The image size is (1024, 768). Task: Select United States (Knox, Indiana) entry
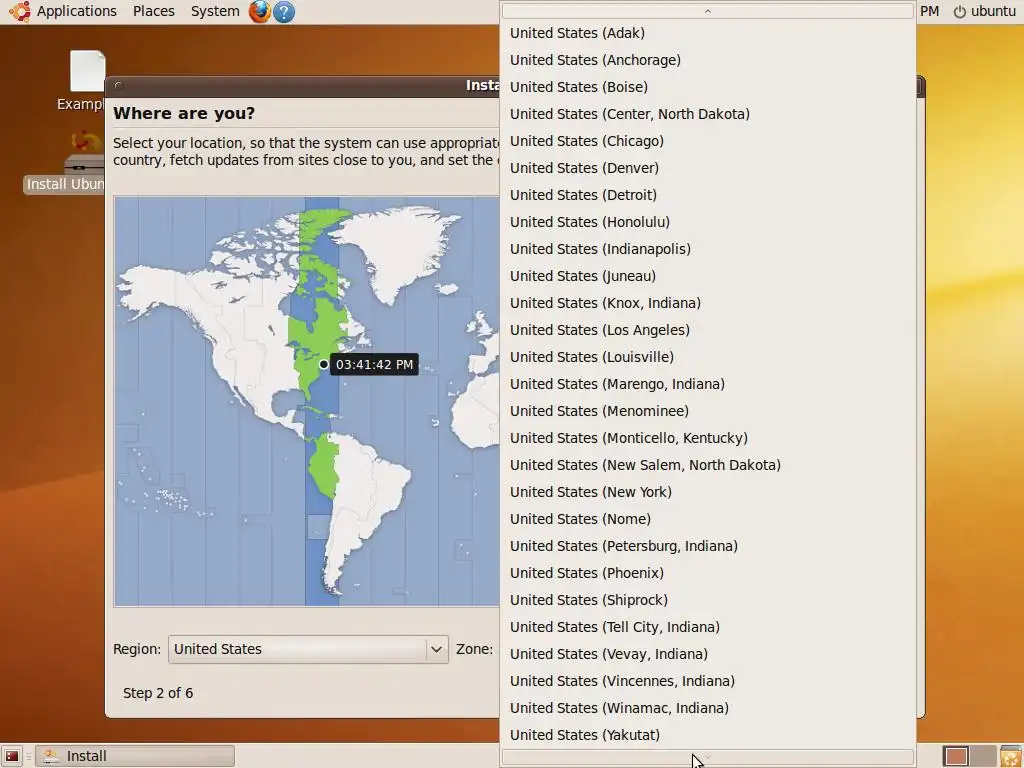coord(707,303)
